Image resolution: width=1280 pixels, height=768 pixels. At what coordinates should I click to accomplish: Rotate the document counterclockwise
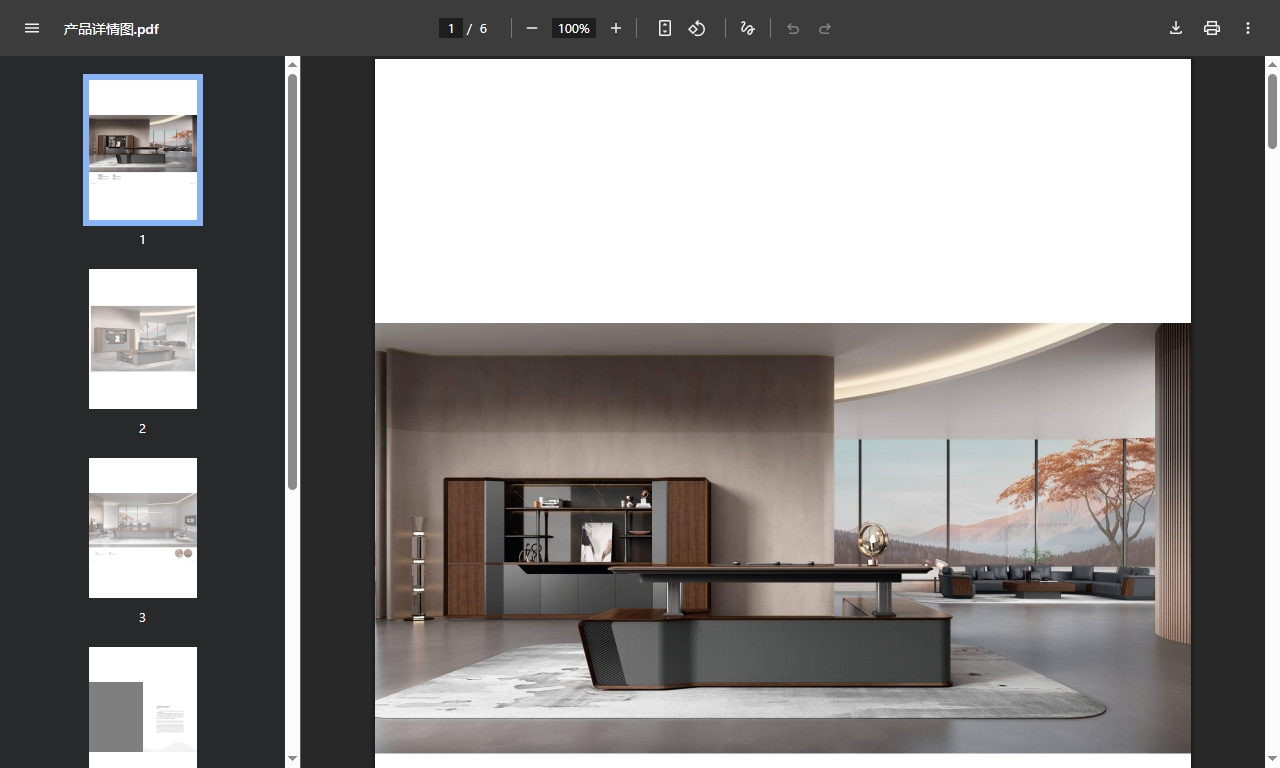697,28
